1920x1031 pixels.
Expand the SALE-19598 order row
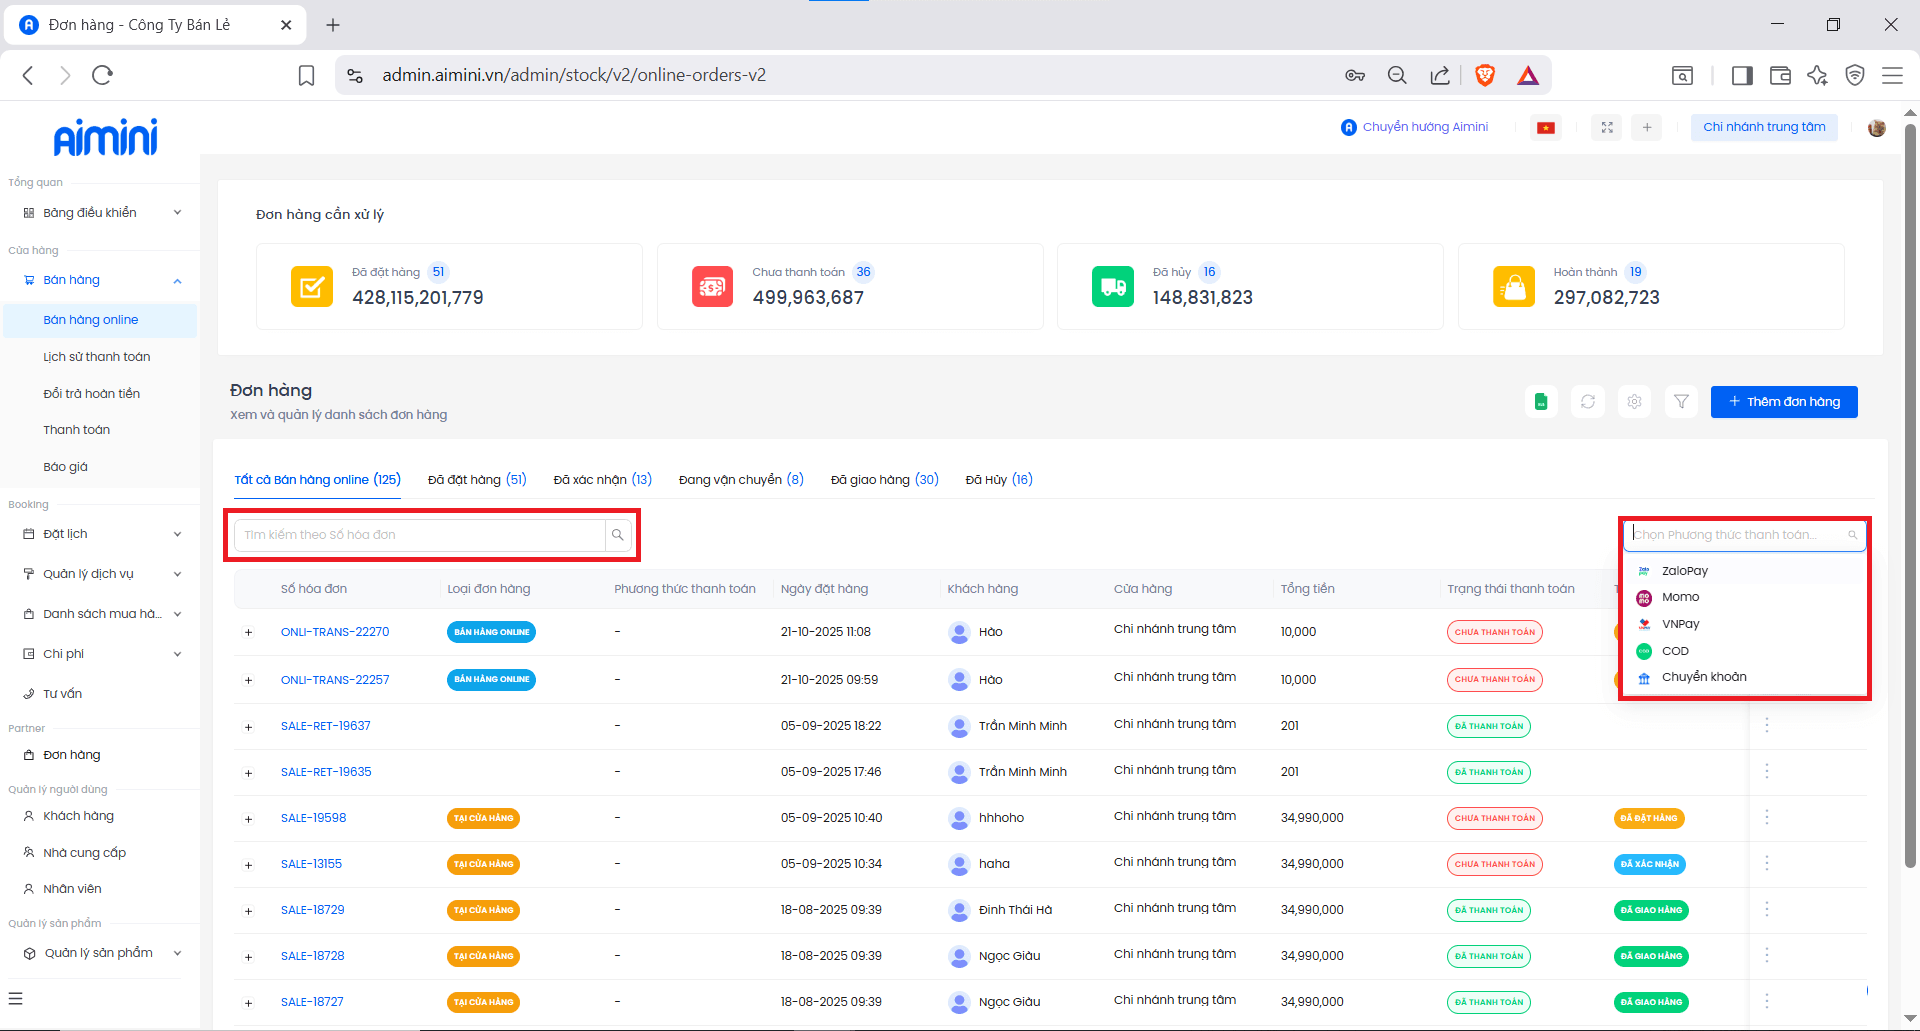[249, 819]
